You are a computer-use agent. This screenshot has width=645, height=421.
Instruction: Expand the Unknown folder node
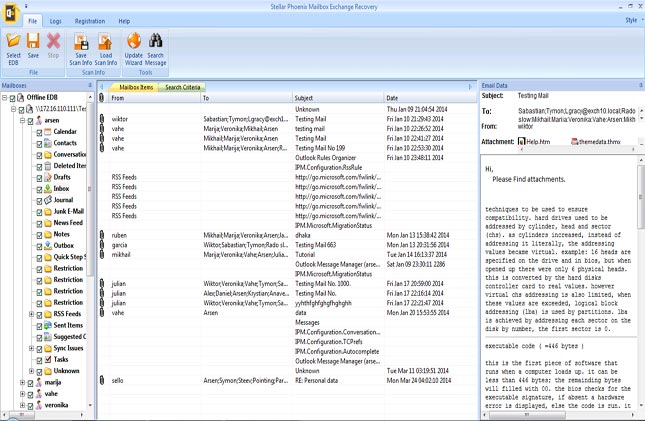point(31,371)
